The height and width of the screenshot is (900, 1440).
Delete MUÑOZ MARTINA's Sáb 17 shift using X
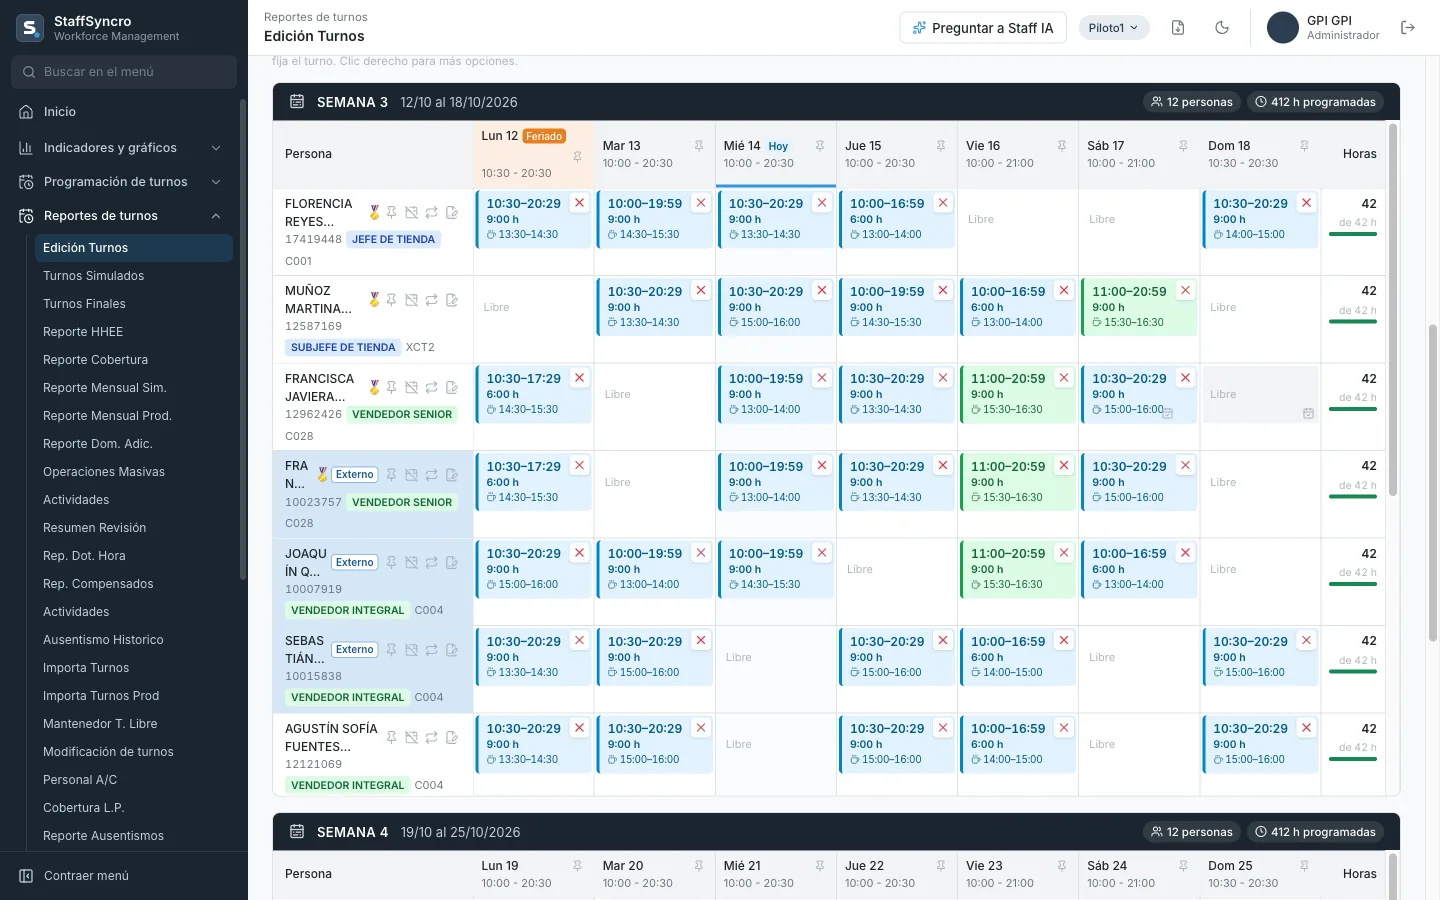coord(1185,291)
